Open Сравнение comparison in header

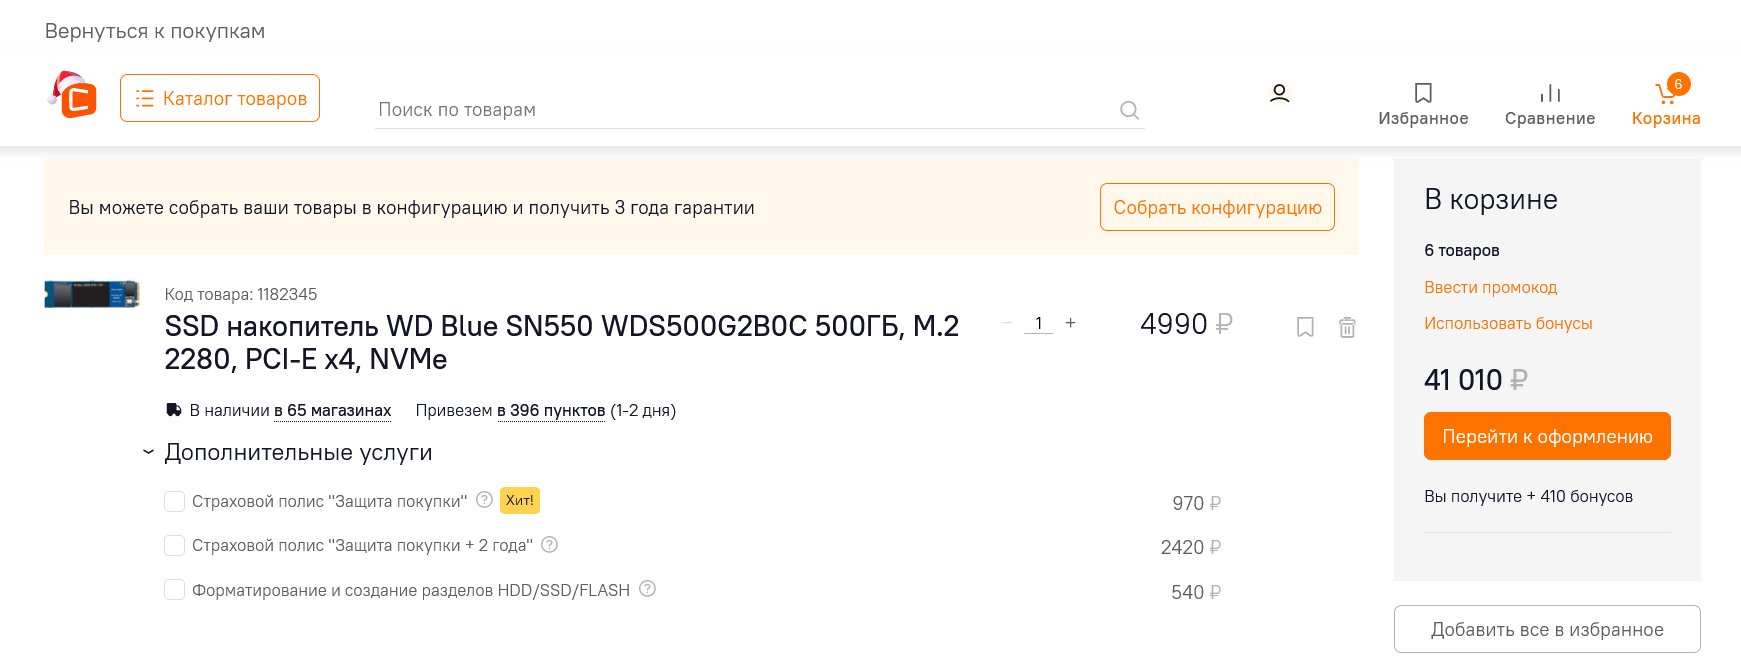coord(1549,104)
